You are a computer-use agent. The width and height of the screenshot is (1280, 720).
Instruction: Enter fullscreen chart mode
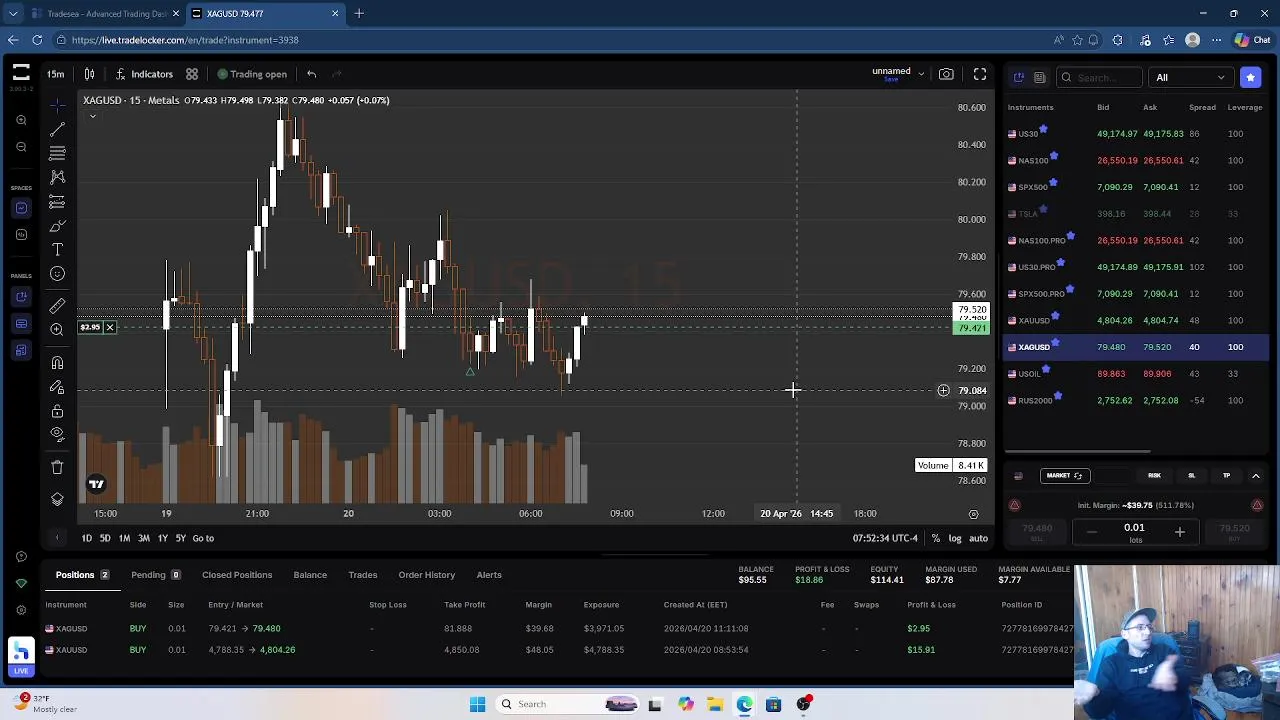pyautogui.click(x=980, y=74)
